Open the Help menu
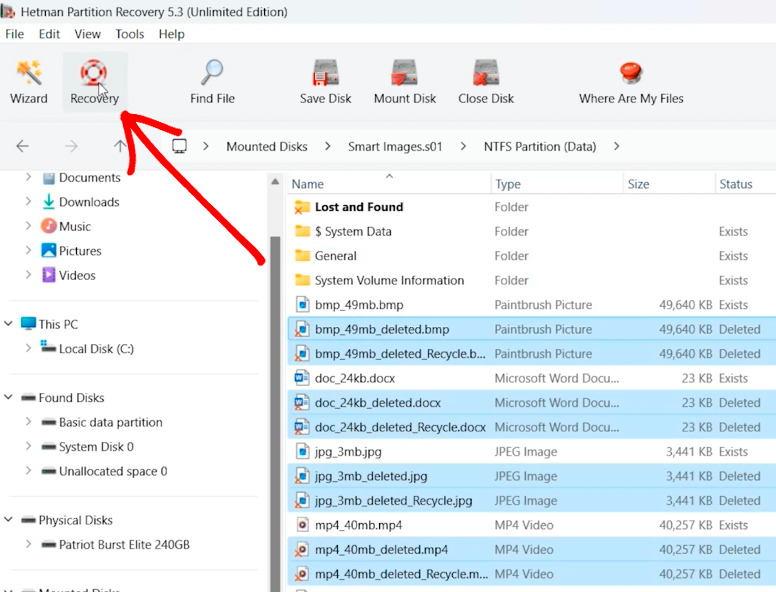Screen dimensions: 776x592 click(171, 34)
